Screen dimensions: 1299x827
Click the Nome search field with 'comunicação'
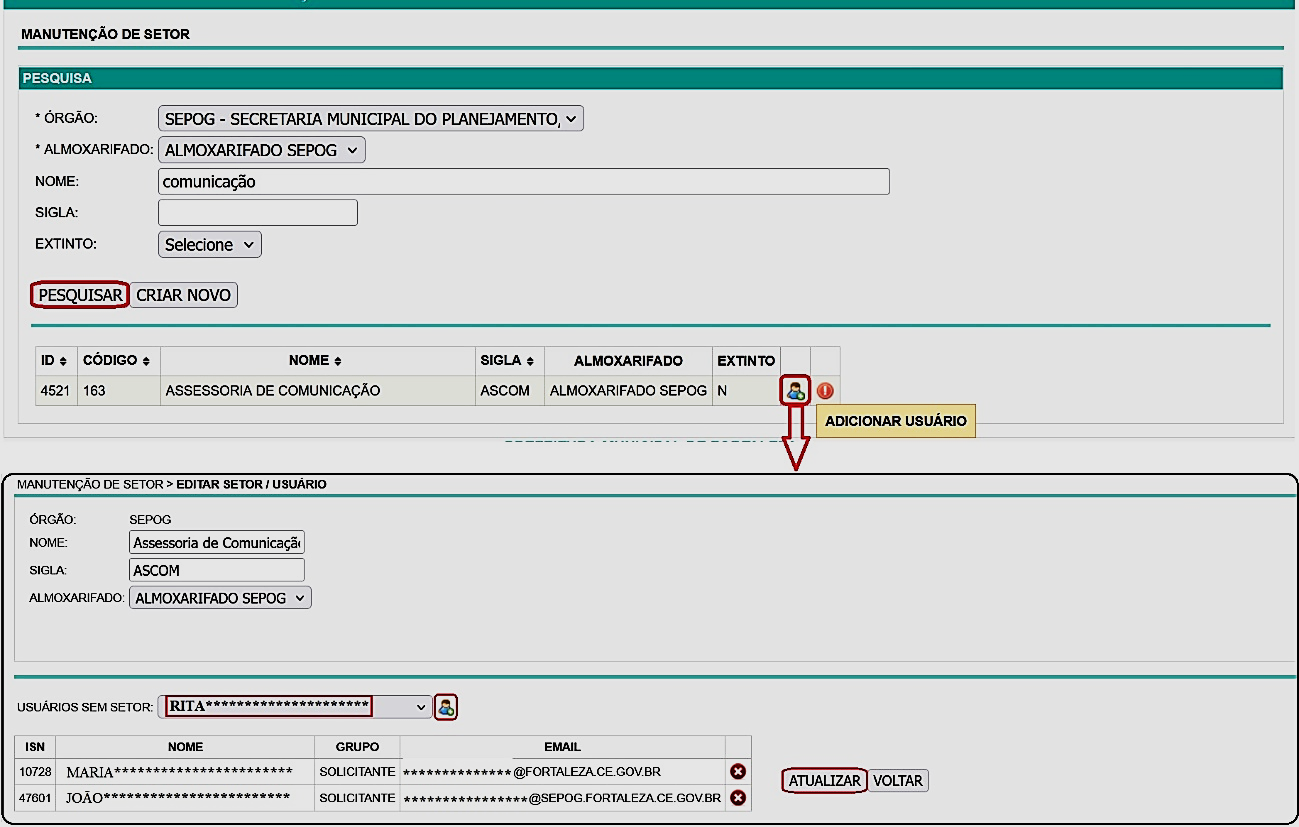pyautogui.click(x=524, y=182)
